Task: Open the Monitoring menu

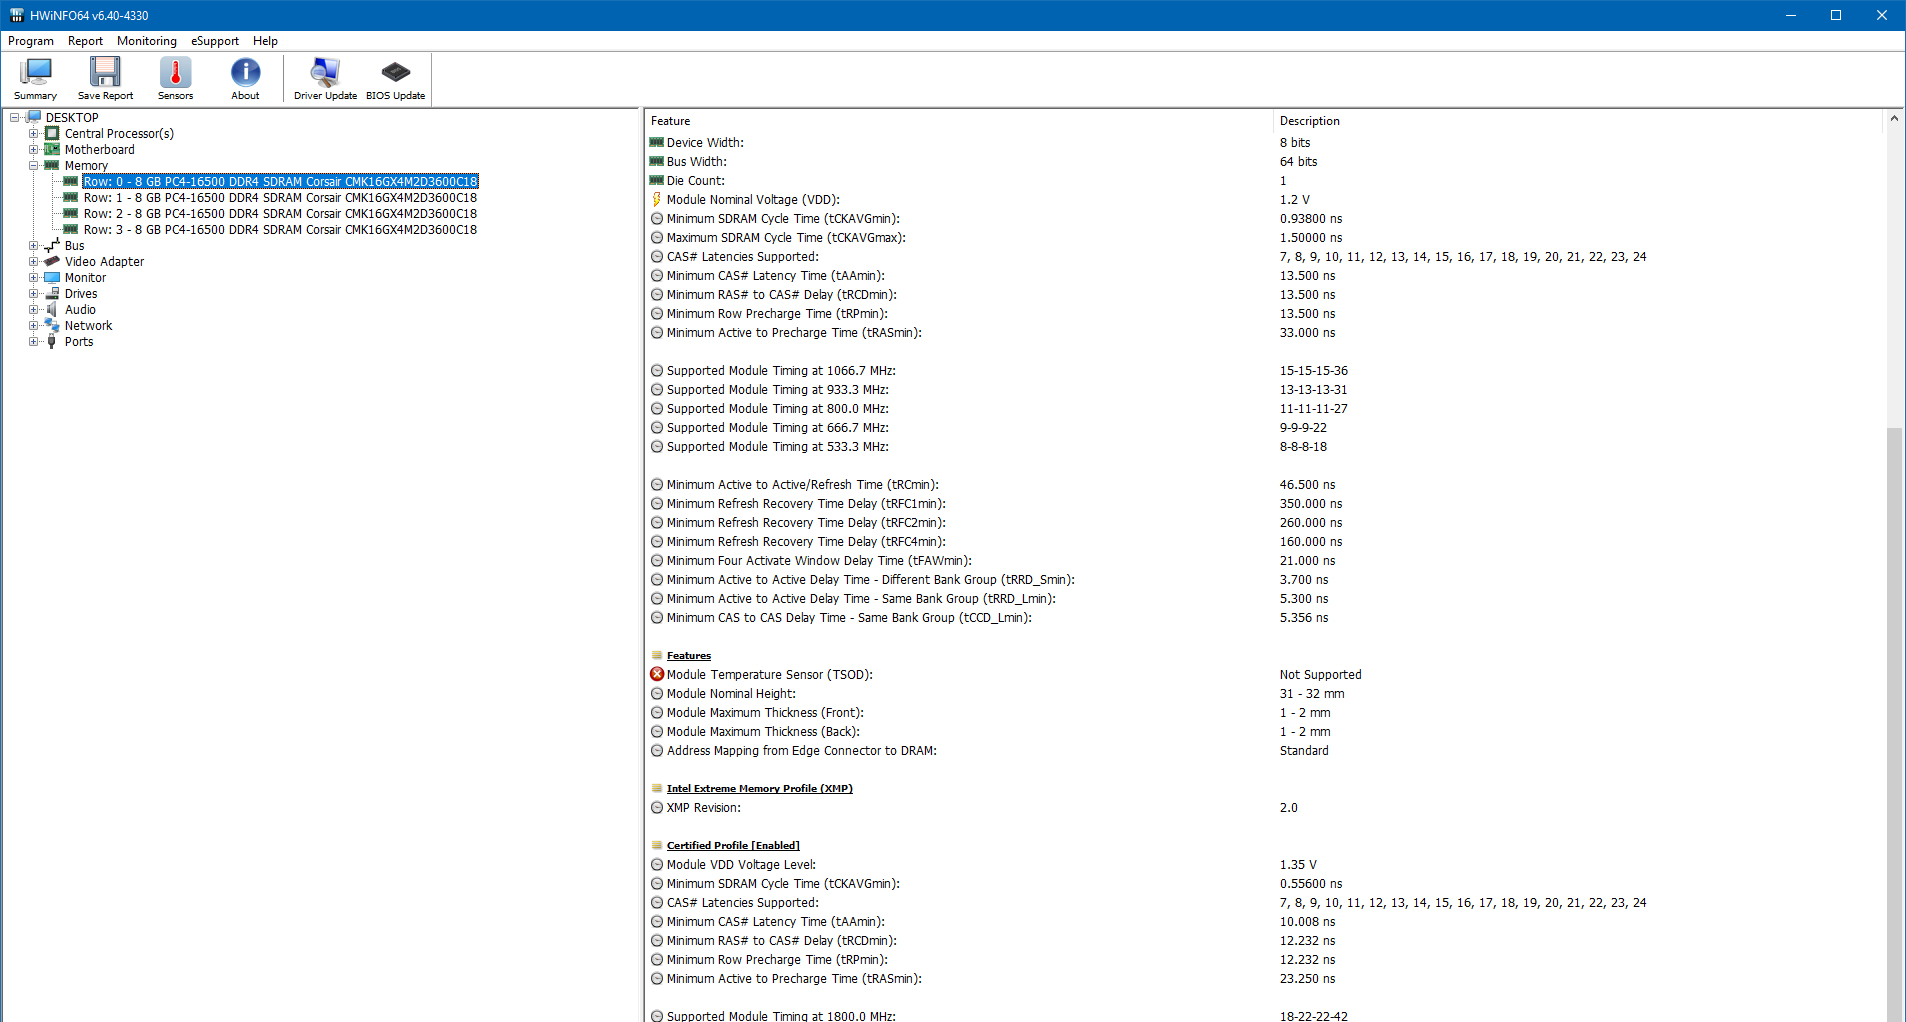Action: coord(147,41)
